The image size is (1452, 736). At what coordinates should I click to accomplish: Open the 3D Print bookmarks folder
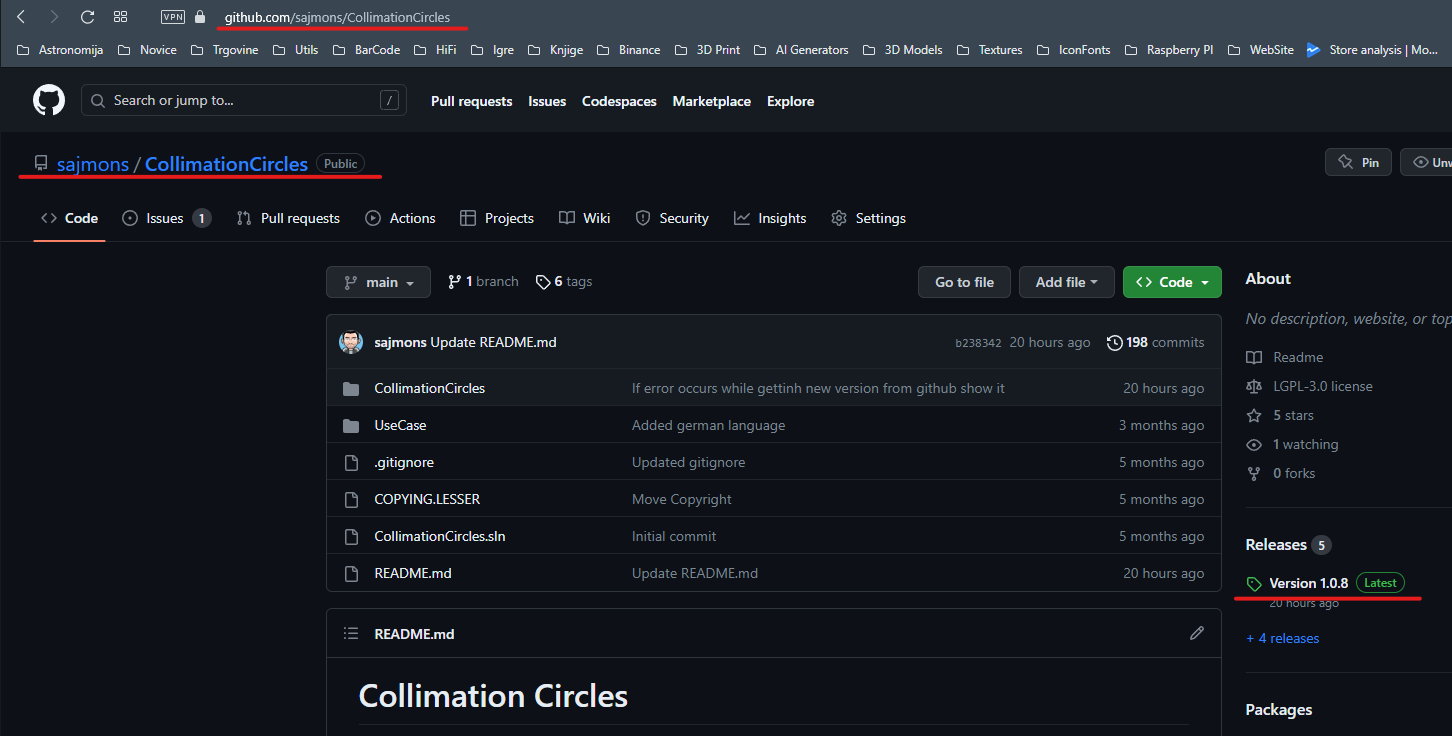[x=707, y=50]
